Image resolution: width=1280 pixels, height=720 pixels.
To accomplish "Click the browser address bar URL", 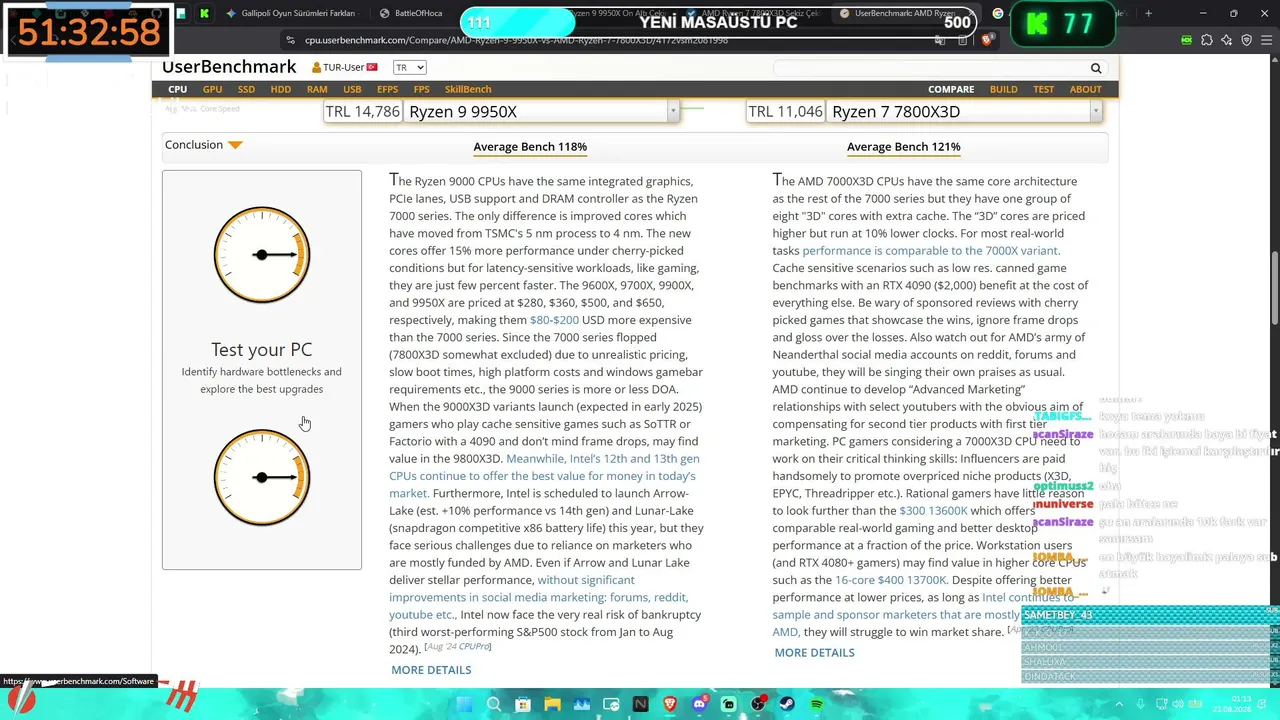I will [x=516, y=40].
